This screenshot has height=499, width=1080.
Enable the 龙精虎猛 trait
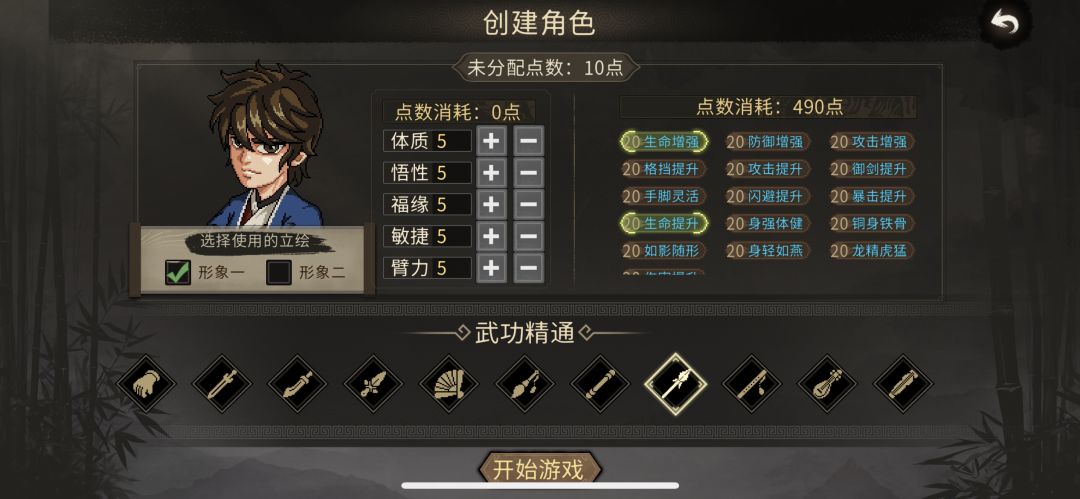coord(872,250)
